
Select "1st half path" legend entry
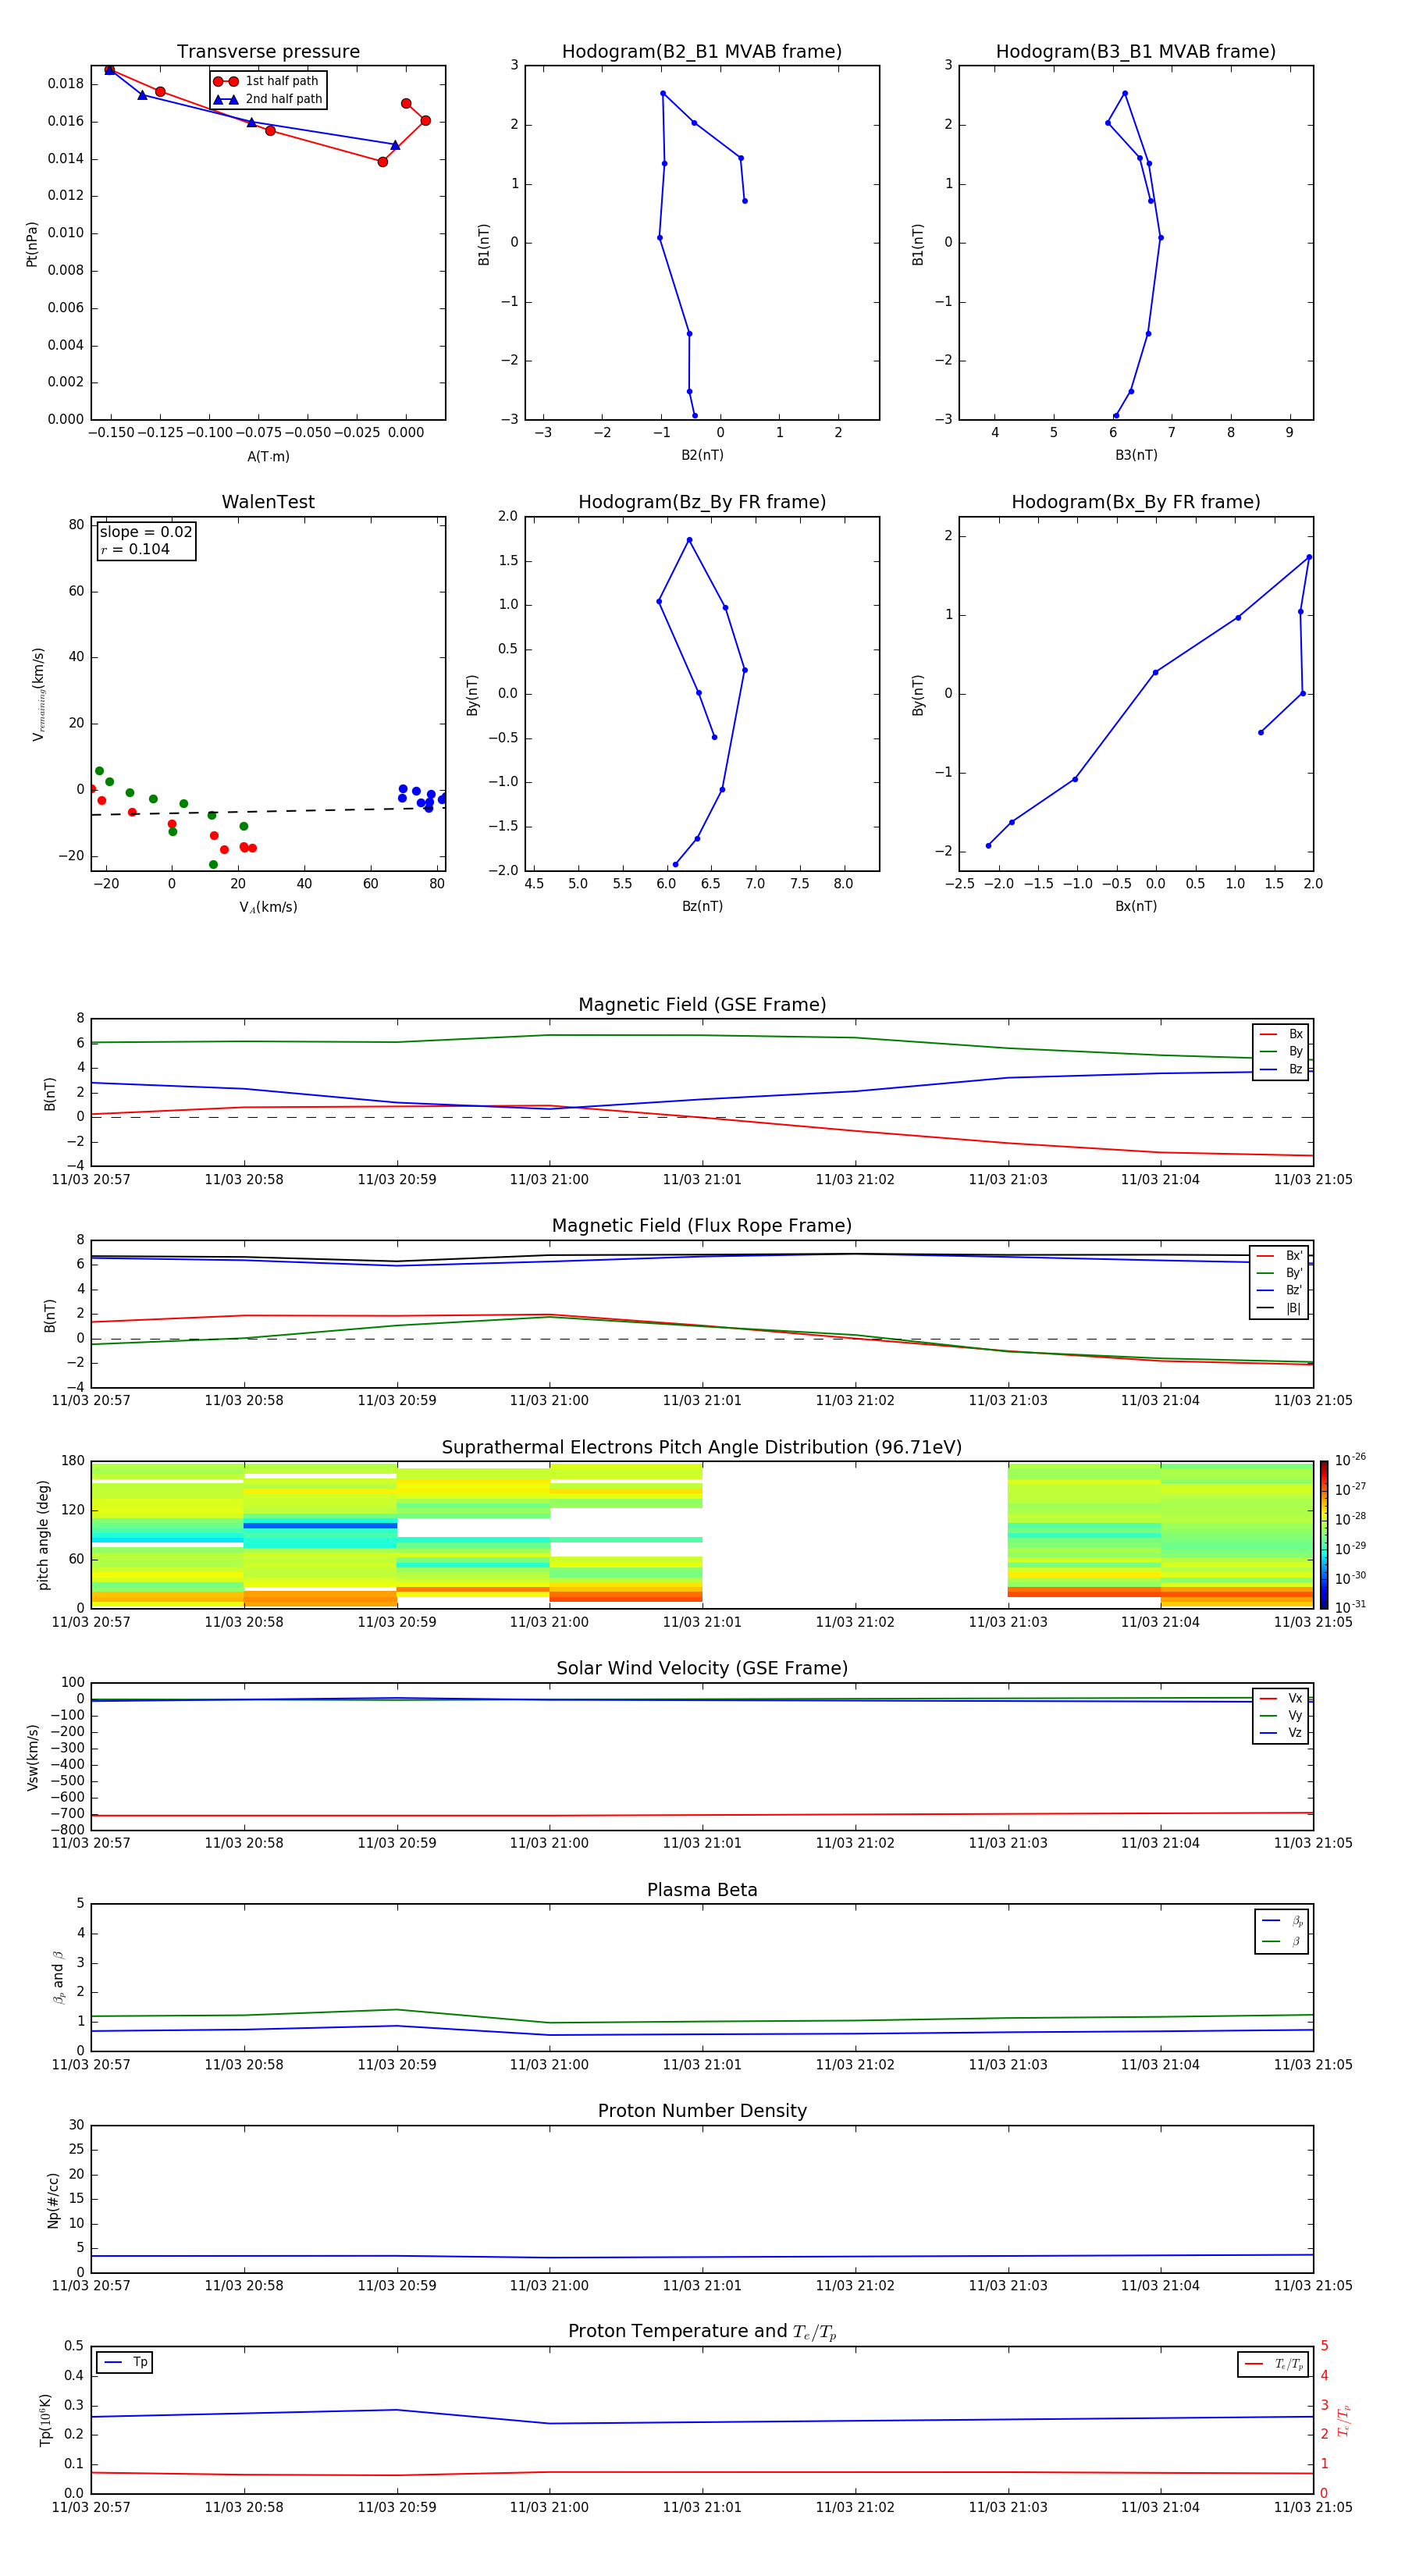click(x=267, y=81)
